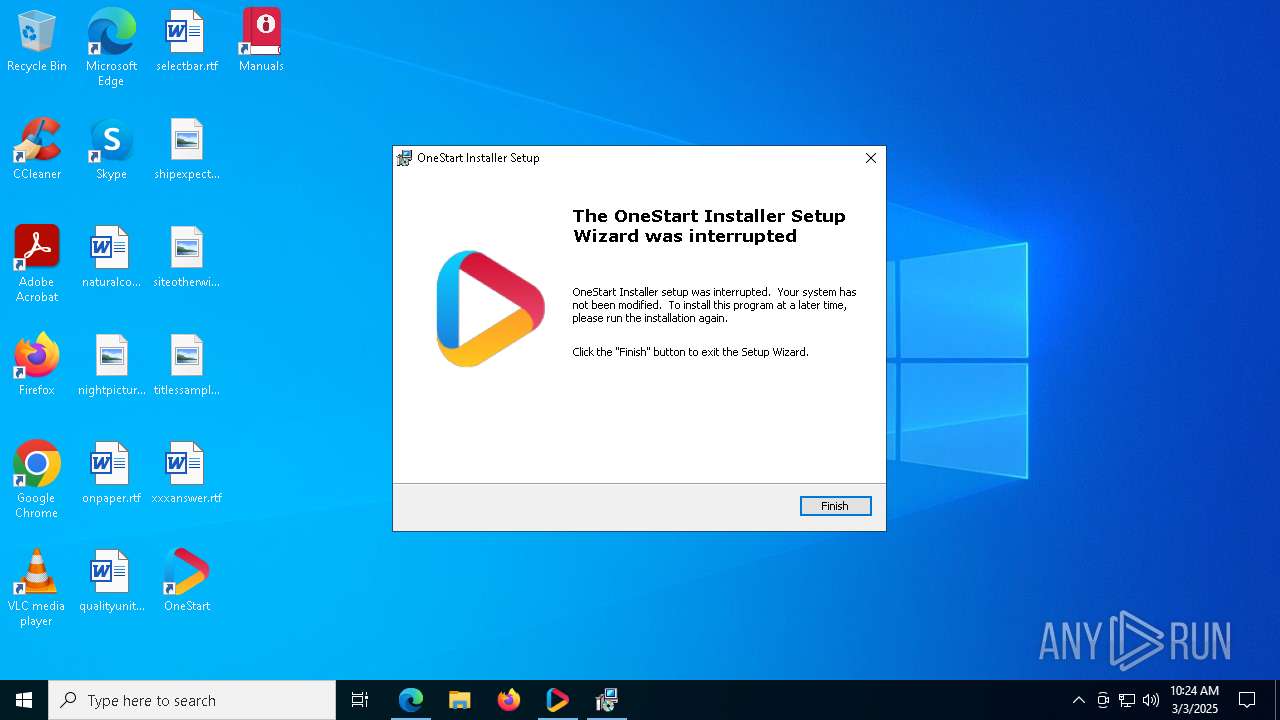Click the "Wizard was interrupted" heading text

pyautogui.click(x=685, y=236)
